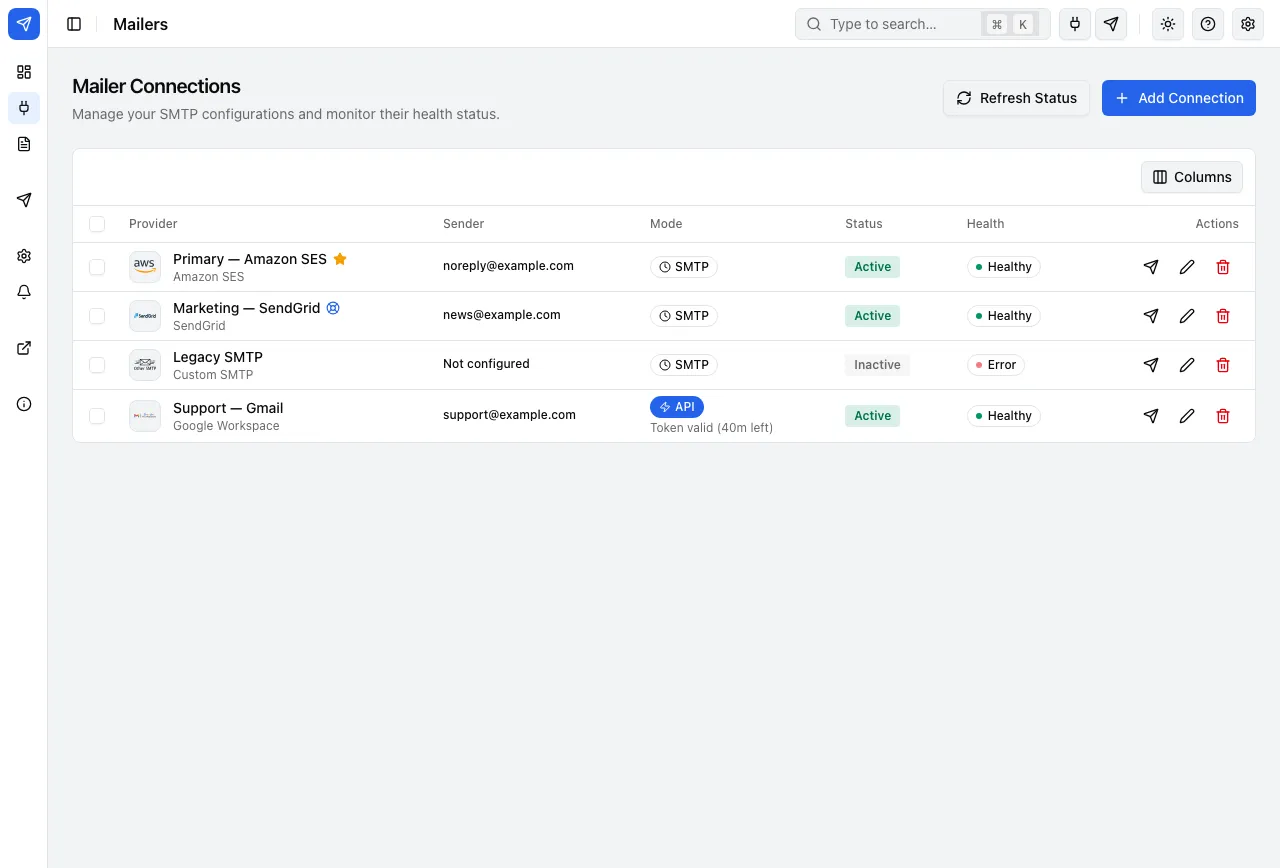Screen dimensions: 1280x868
Task: Check the Legacy SMTP row checkbox
Action: (97, 365)
